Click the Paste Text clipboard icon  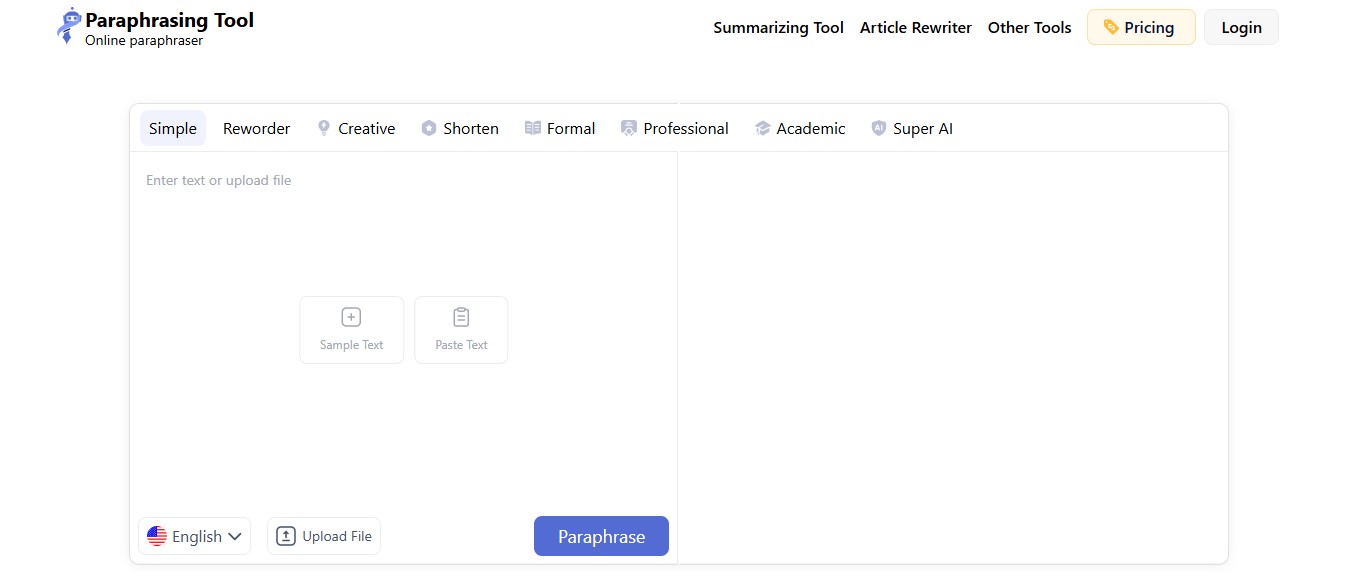coord(461,317)
